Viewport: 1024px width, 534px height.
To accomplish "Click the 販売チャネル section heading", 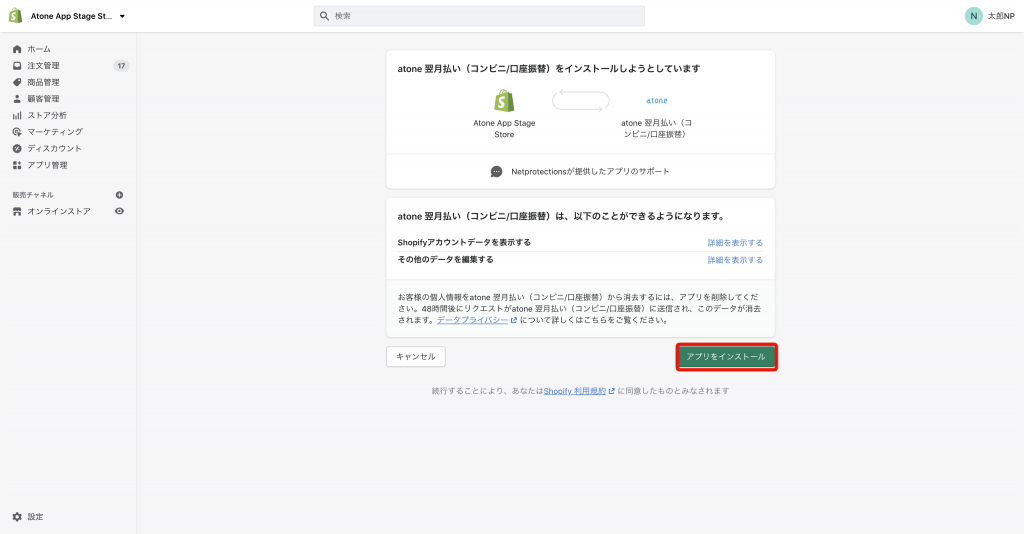I will [33, 195].
